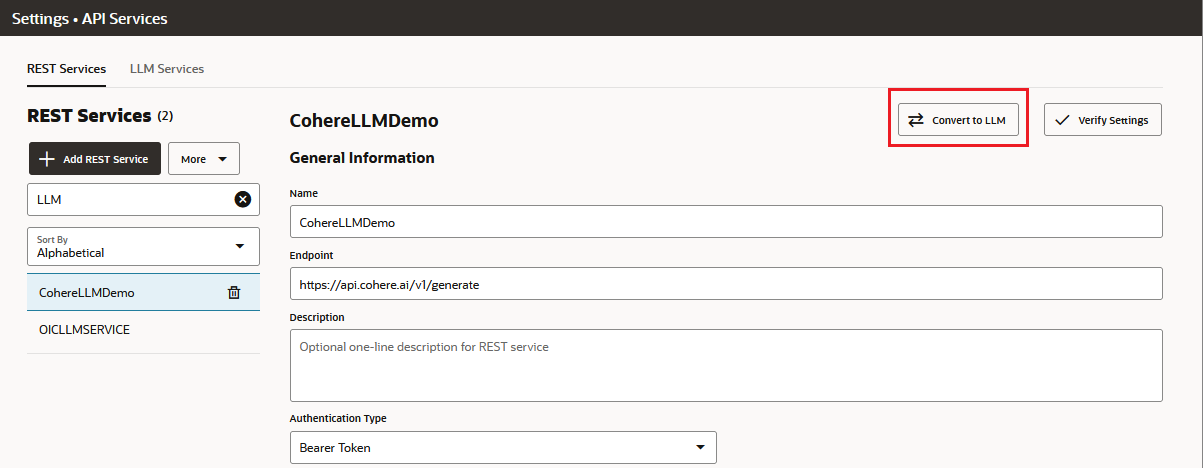Open the More dropdown menu
The height and width of the screenshot is (468, 1203).
[x=204, y=159]
